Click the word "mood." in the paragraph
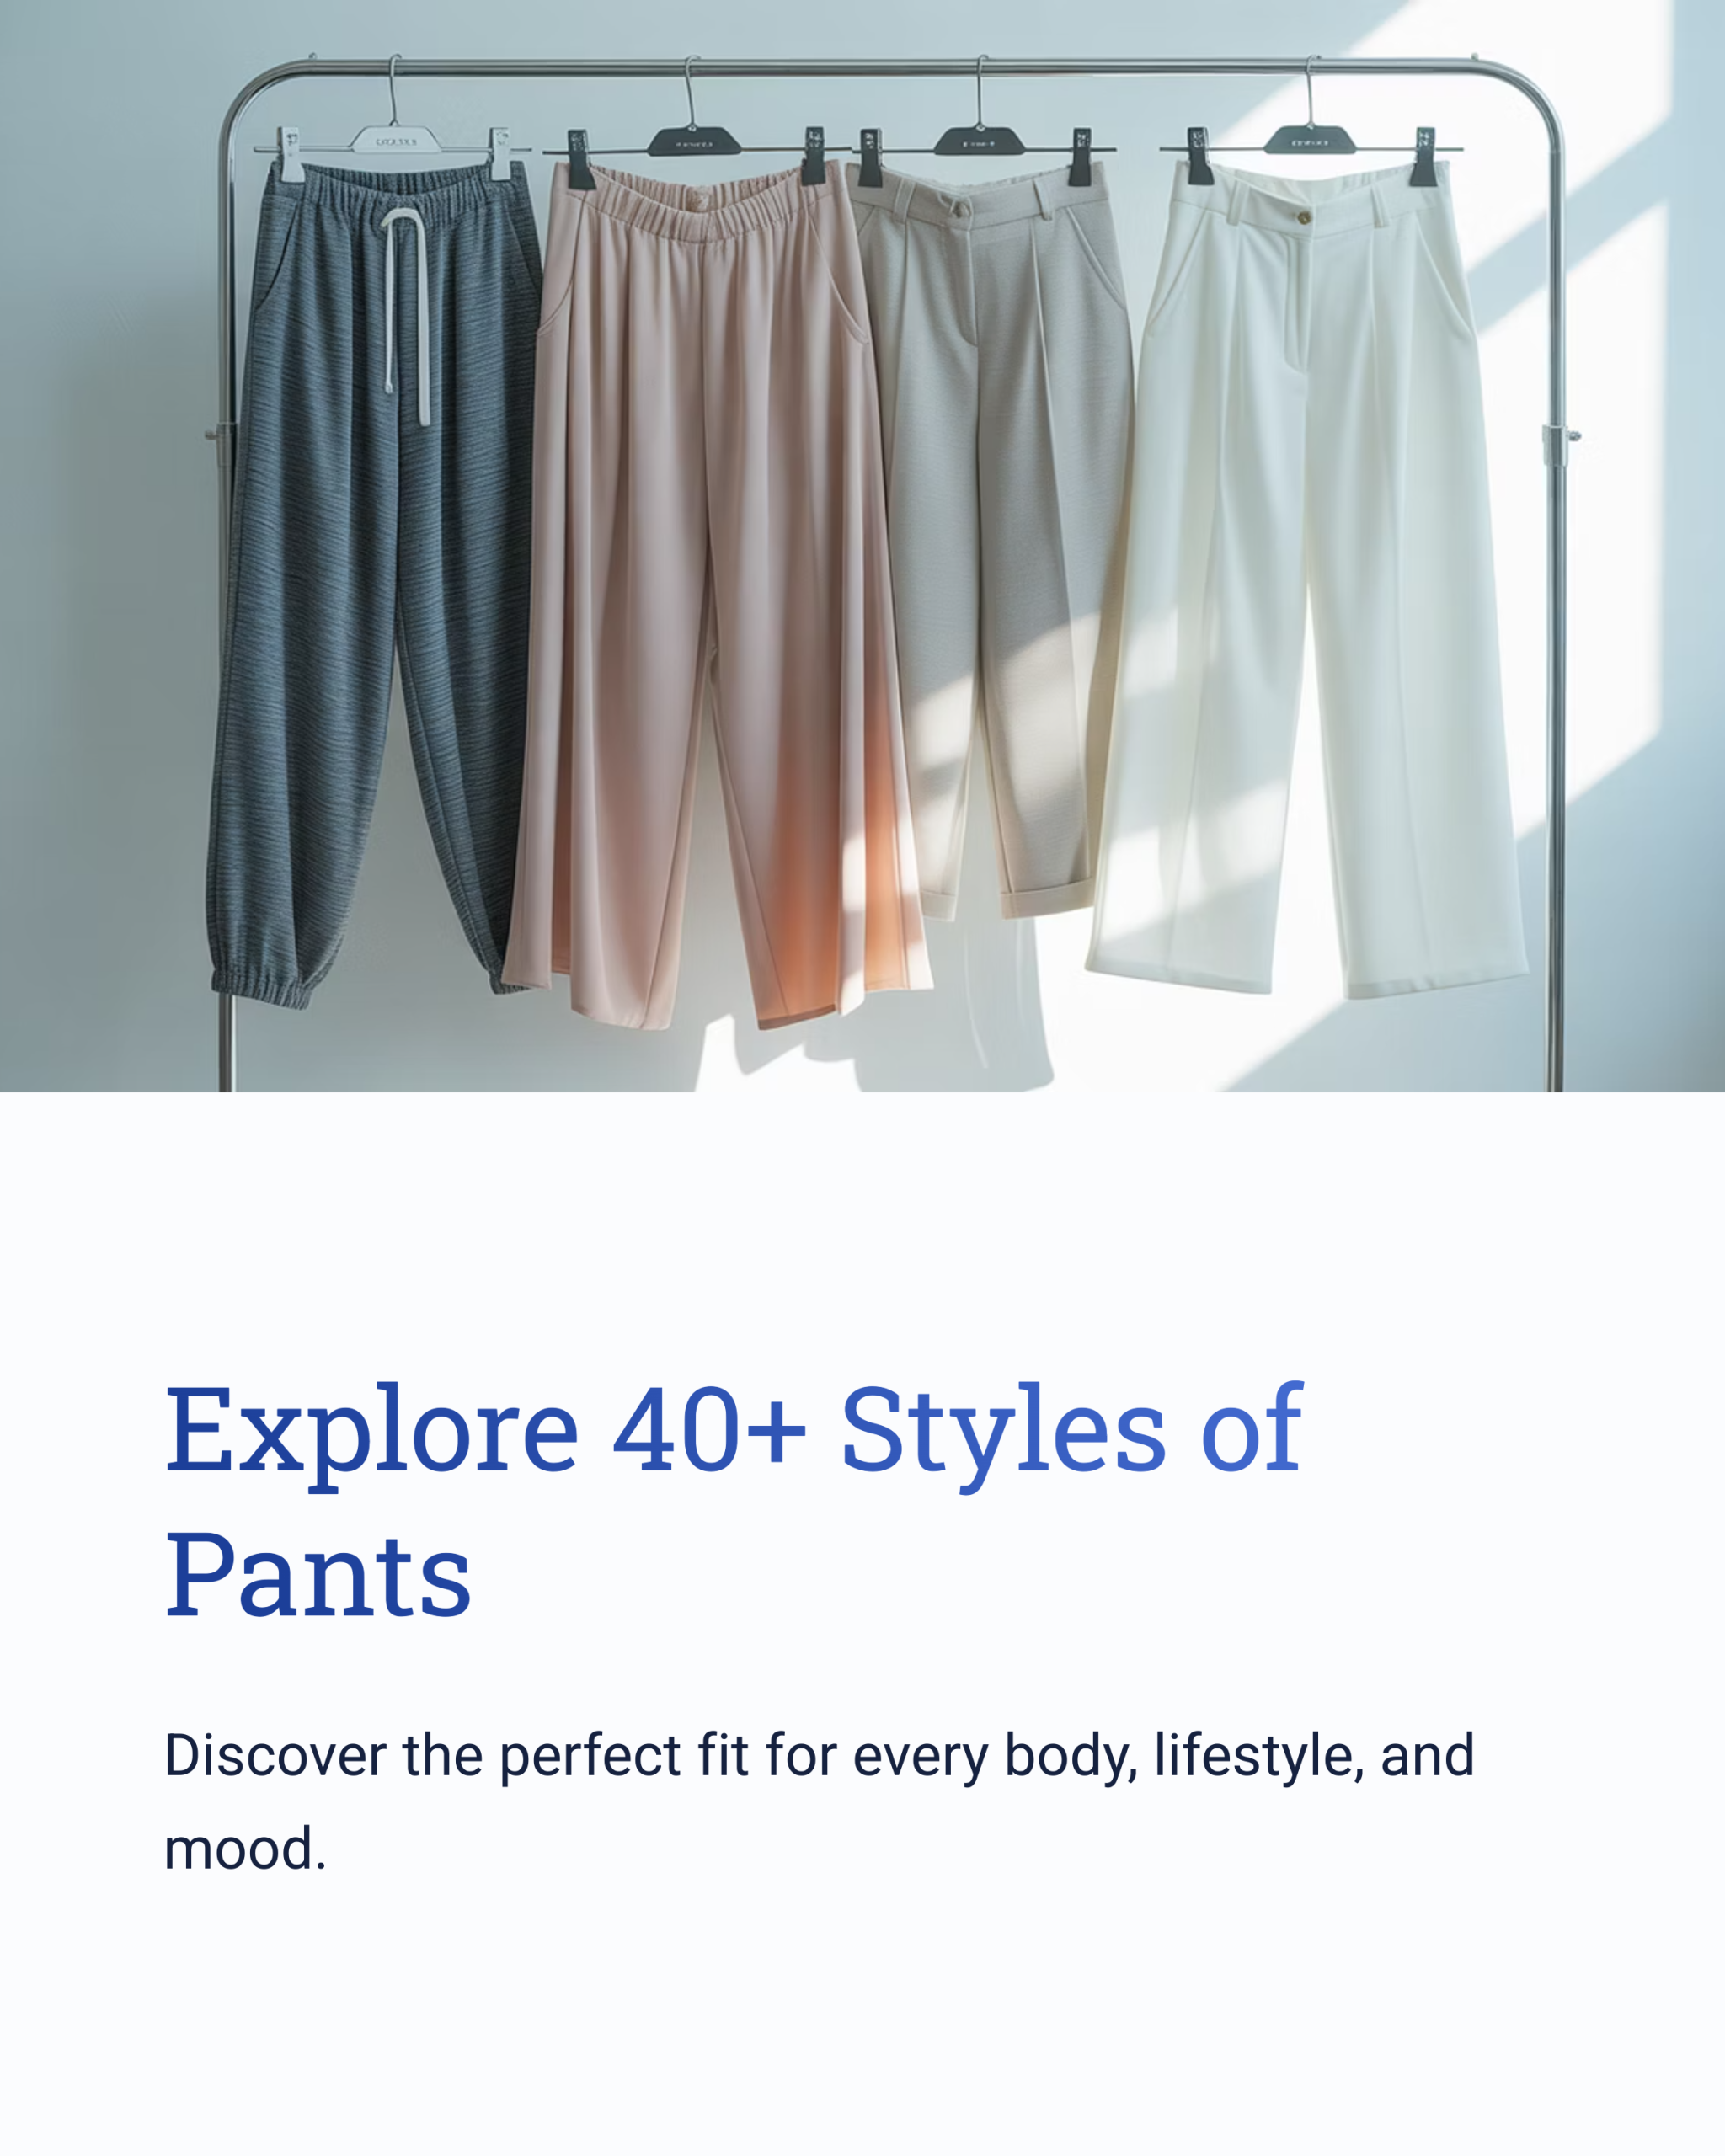Viewport: 1725px width, 2156px height. pos(245,1848)
